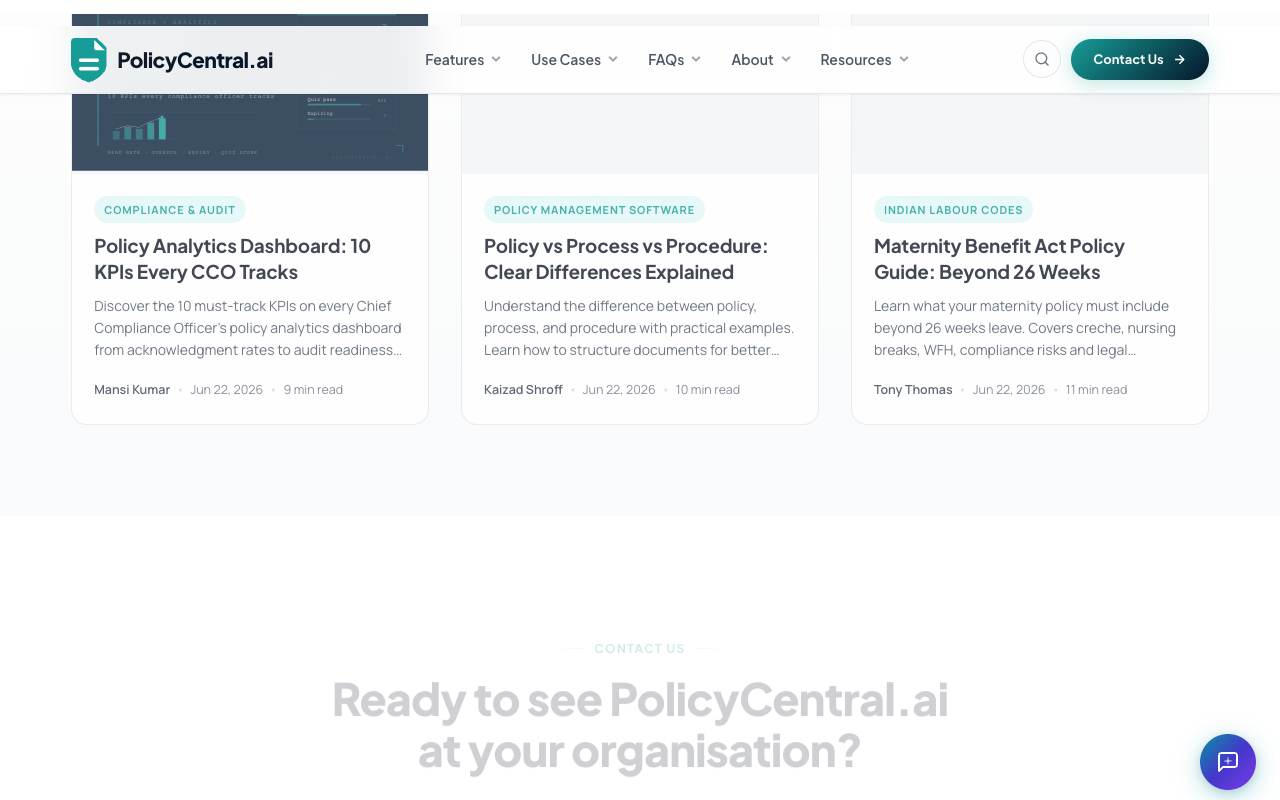Open the search magnifier icon

tap(1042, 59)
